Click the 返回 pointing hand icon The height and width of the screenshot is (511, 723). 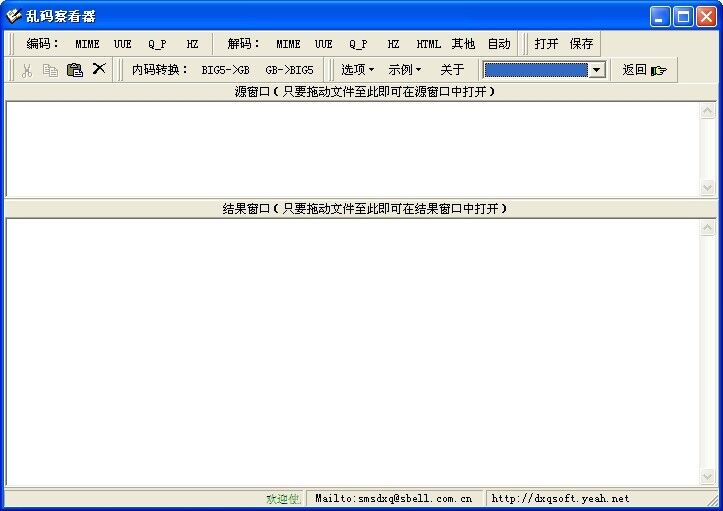[x=658, y=71]
